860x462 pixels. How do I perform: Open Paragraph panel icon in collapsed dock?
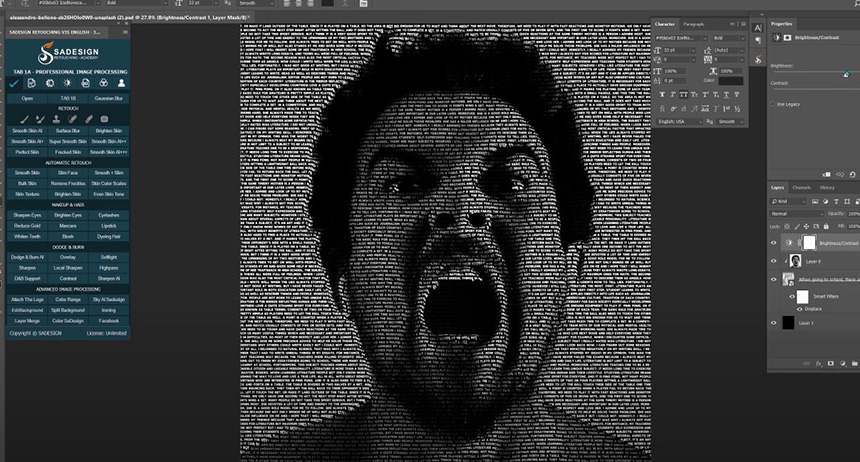point(757,41)
